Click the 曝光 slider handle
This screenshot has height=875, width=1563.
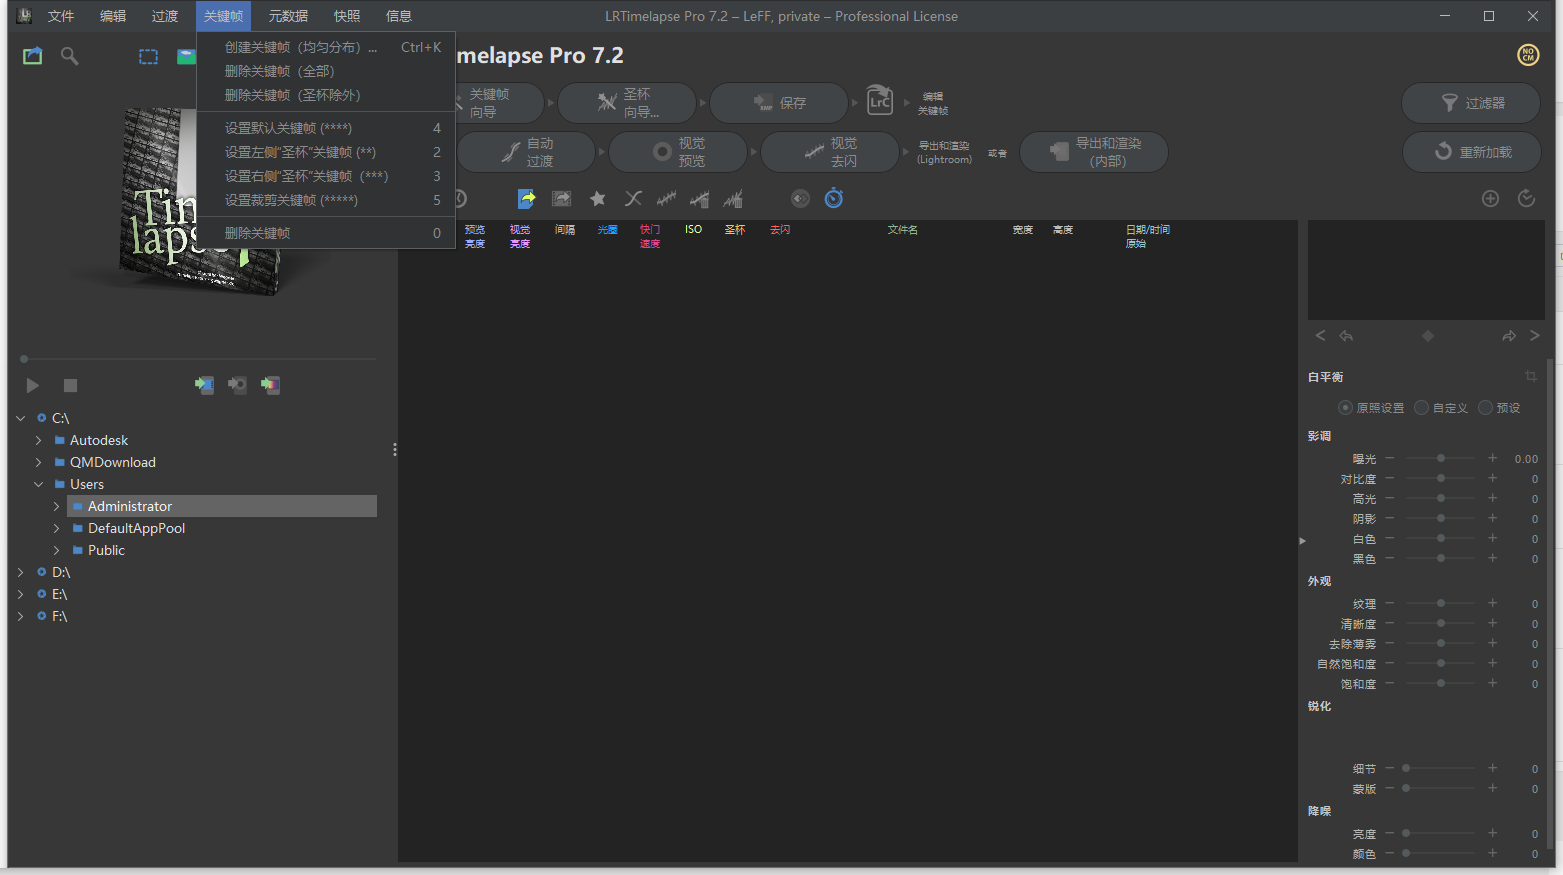click(x=1441, y=458)
